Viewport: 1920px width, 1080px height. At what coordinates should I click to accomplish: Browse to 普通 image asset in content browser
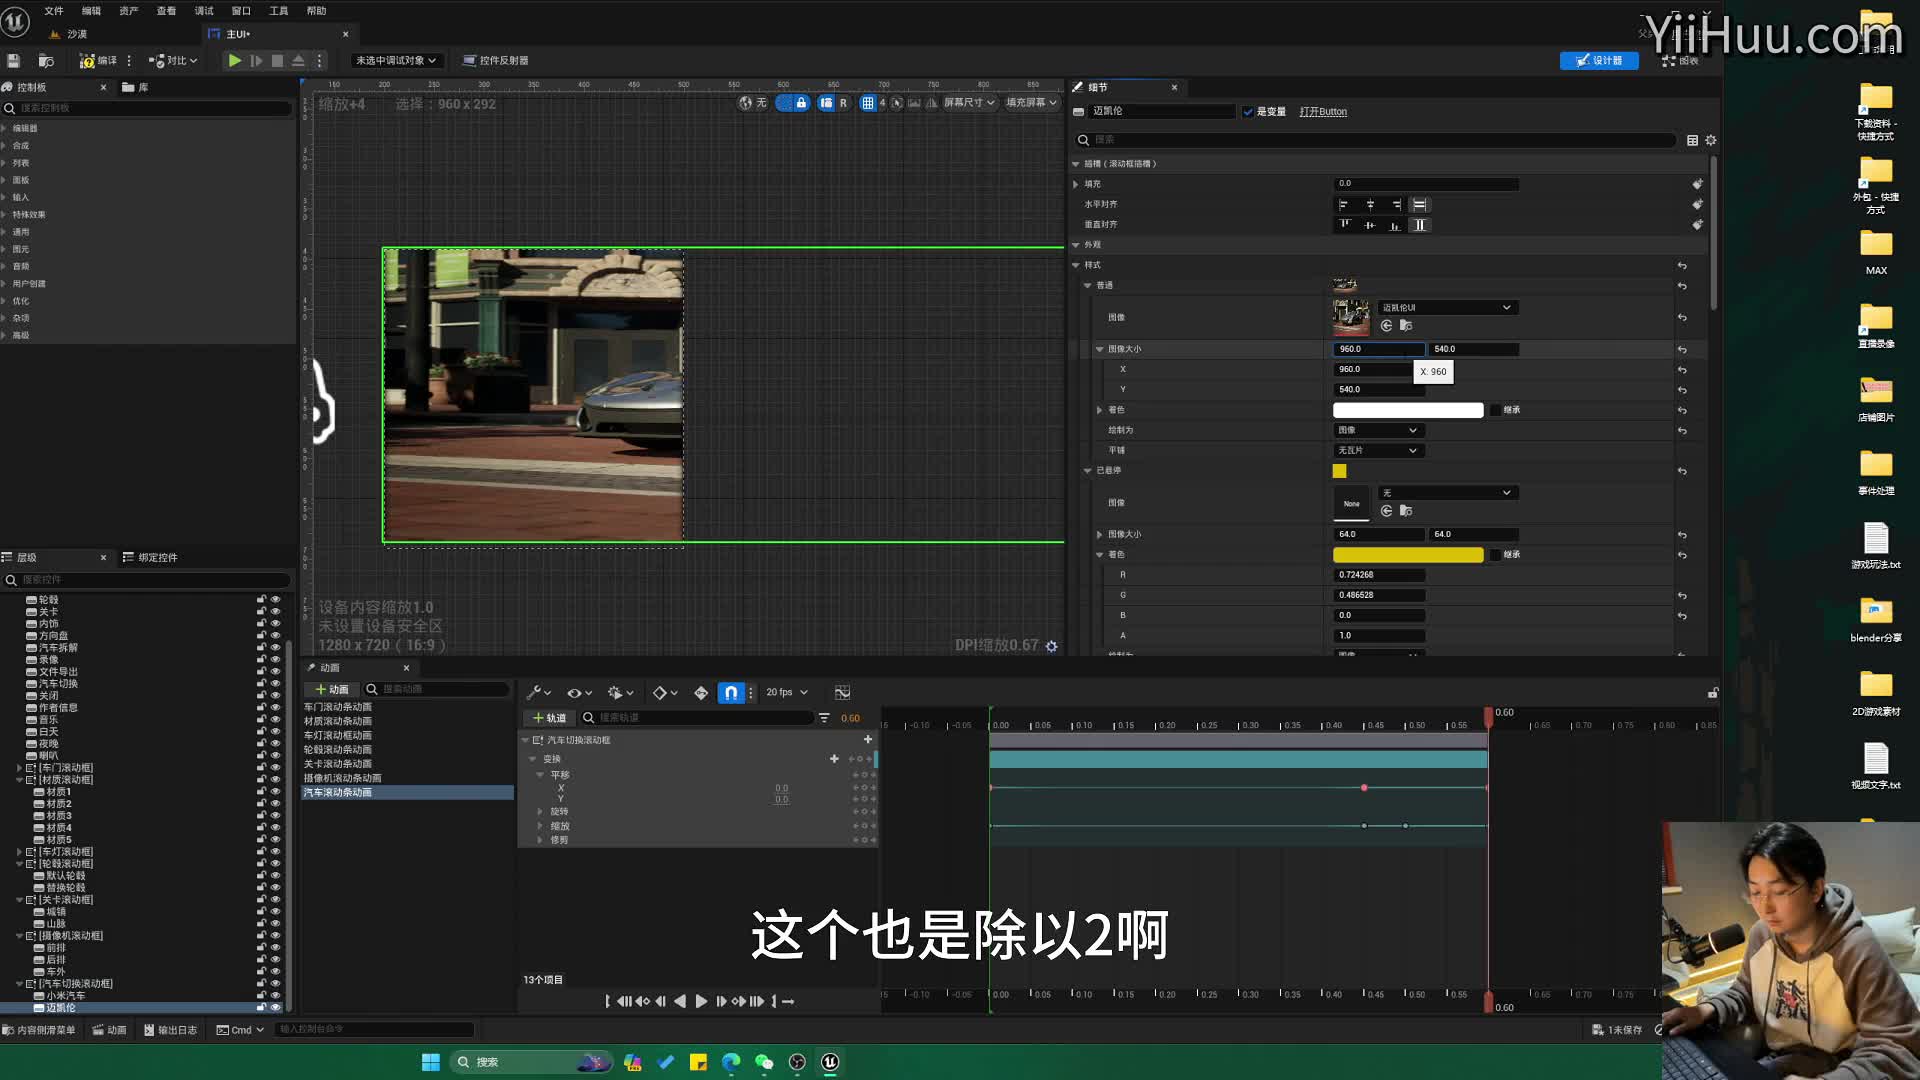tap(1406, 325)
